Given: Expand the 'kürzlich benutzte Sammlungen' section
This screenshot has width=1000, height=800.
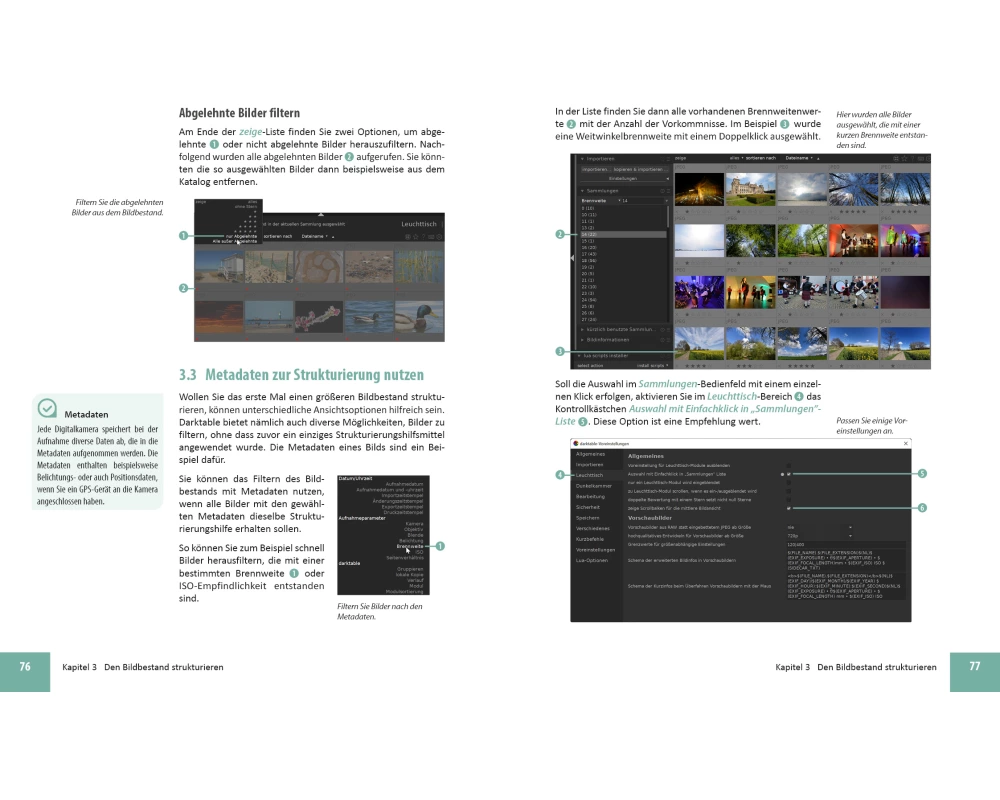Looking at the screenshot, I should (x=622, y=328).
